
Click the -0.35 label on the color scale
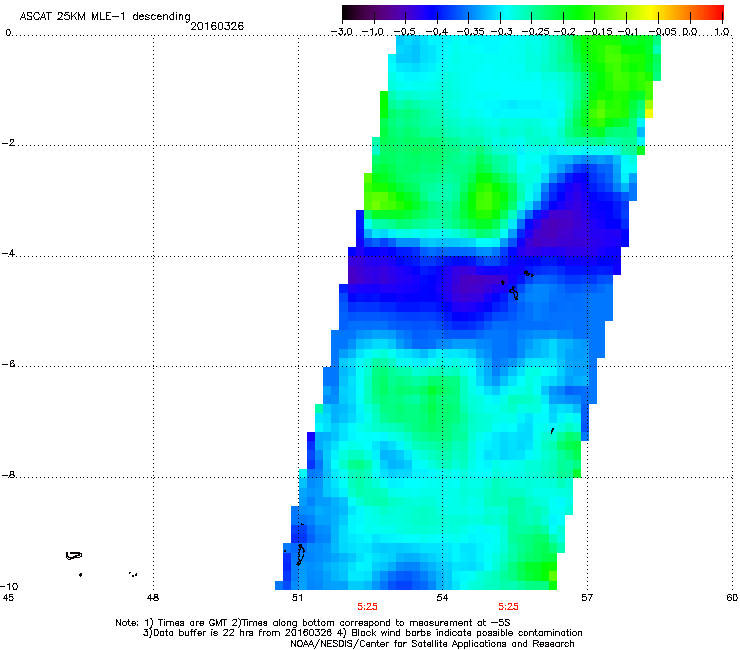[471, 32]
